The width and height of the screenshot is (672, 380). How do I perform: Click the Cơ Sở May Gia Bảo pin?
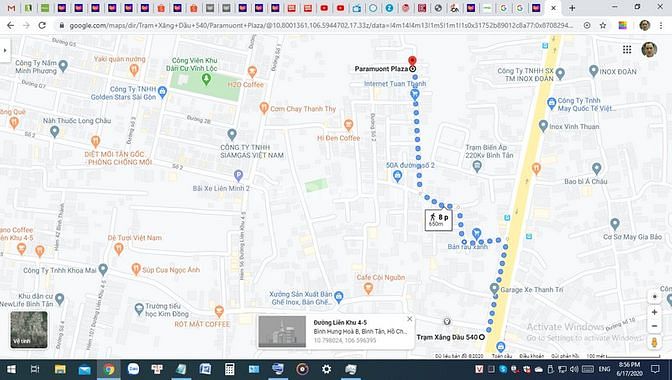click(615, 224)
